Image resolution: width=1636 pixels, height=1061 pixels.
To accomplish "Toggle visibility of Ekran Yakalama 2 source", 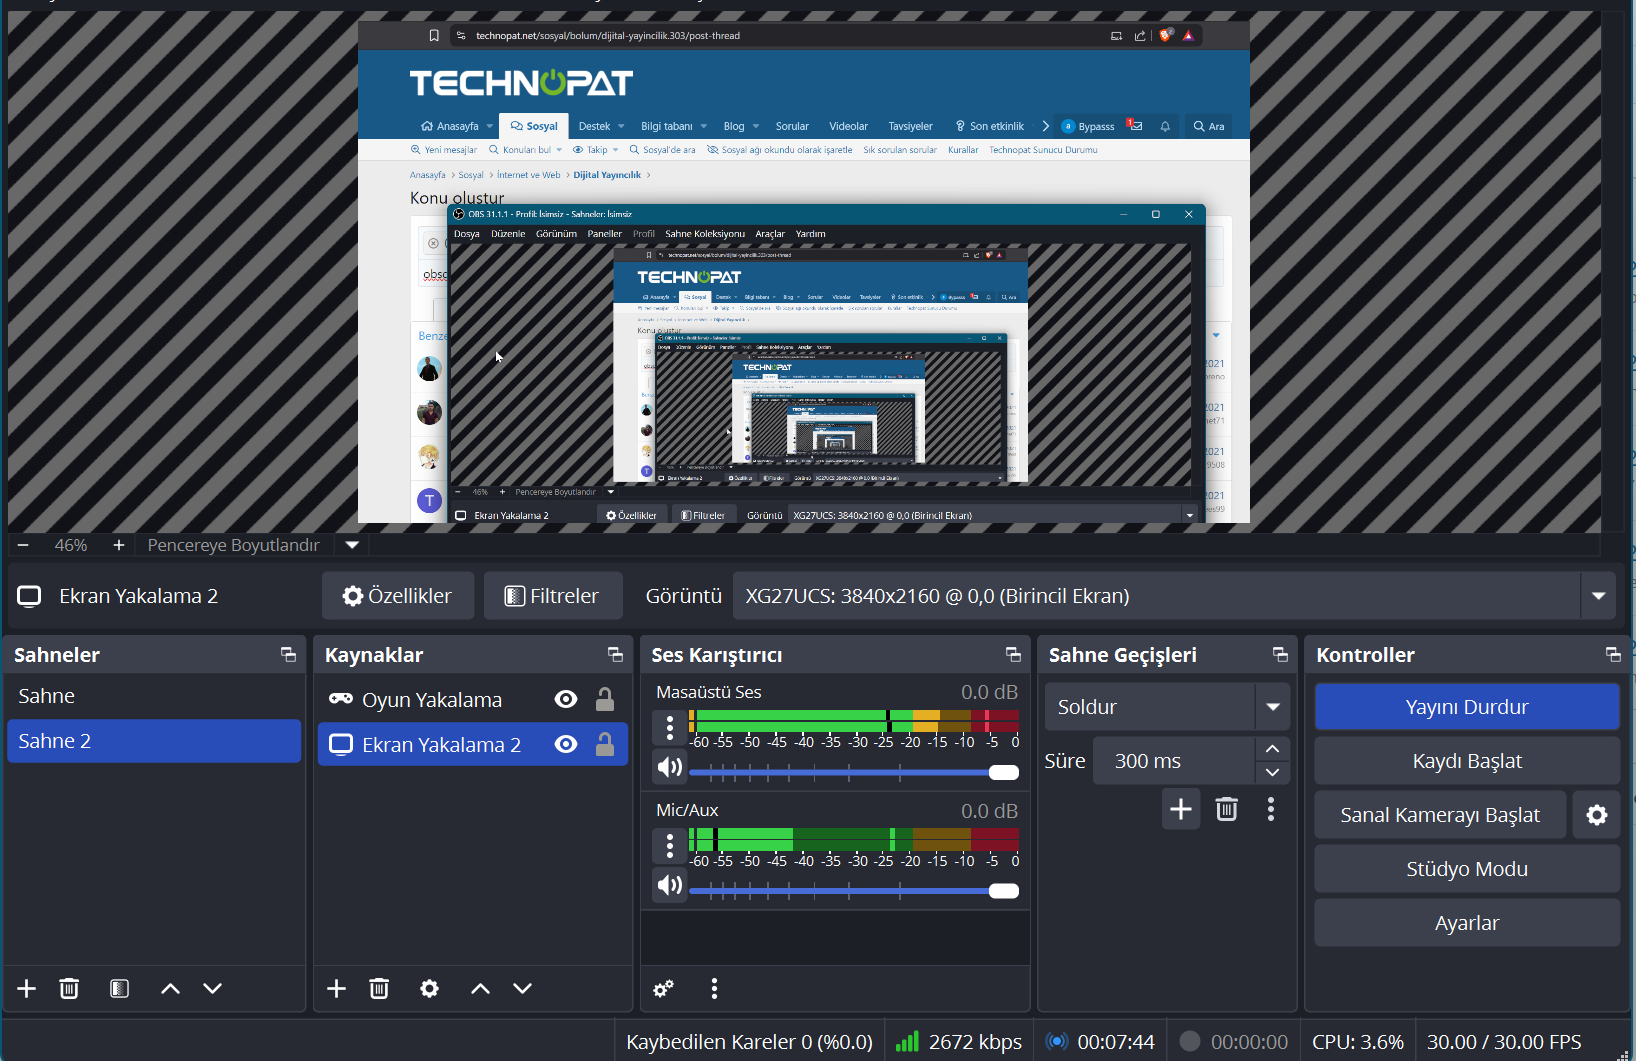I will pyautogui.click(x=566, y=744).
